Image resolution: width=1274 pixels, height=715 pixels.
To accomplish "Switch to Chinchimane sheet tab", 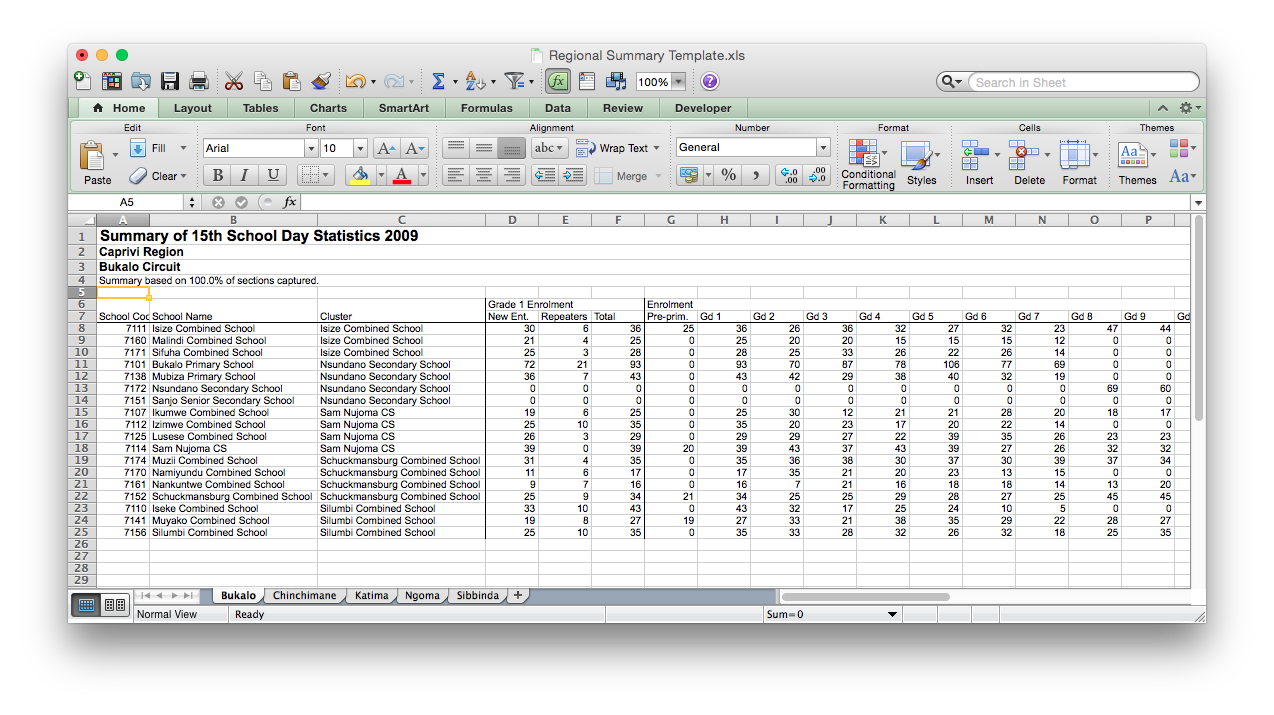I will pos(304,595).
